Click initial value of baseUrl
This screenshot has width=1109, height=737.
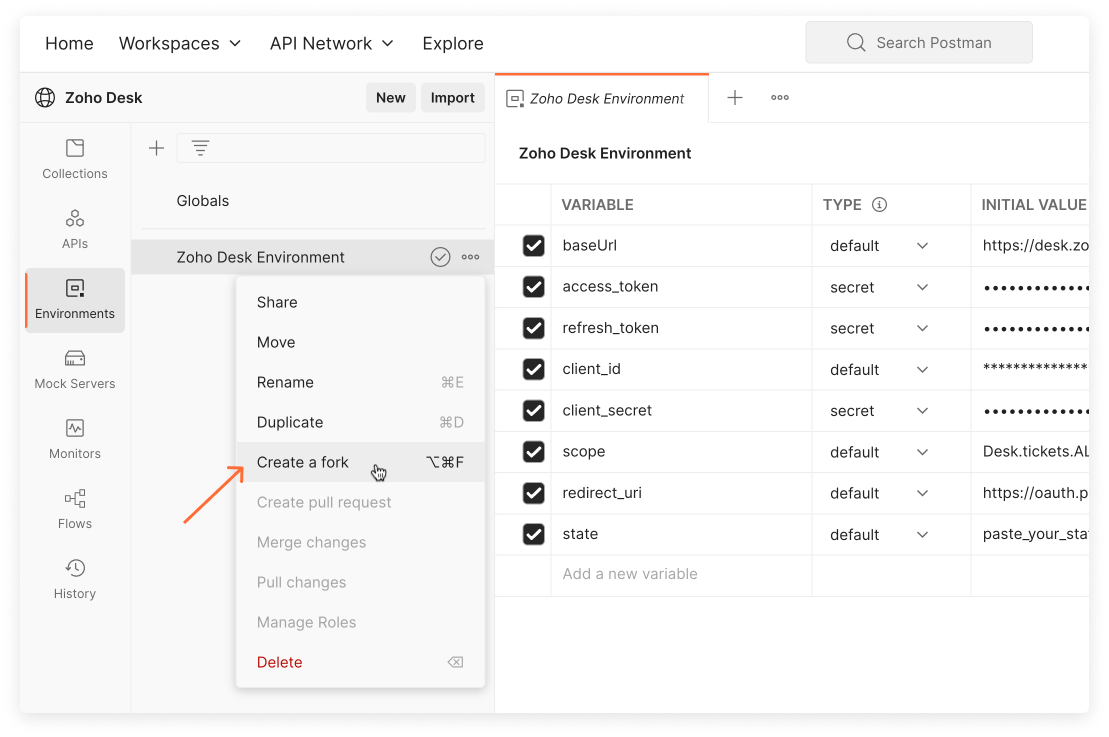coord(1030,245)
